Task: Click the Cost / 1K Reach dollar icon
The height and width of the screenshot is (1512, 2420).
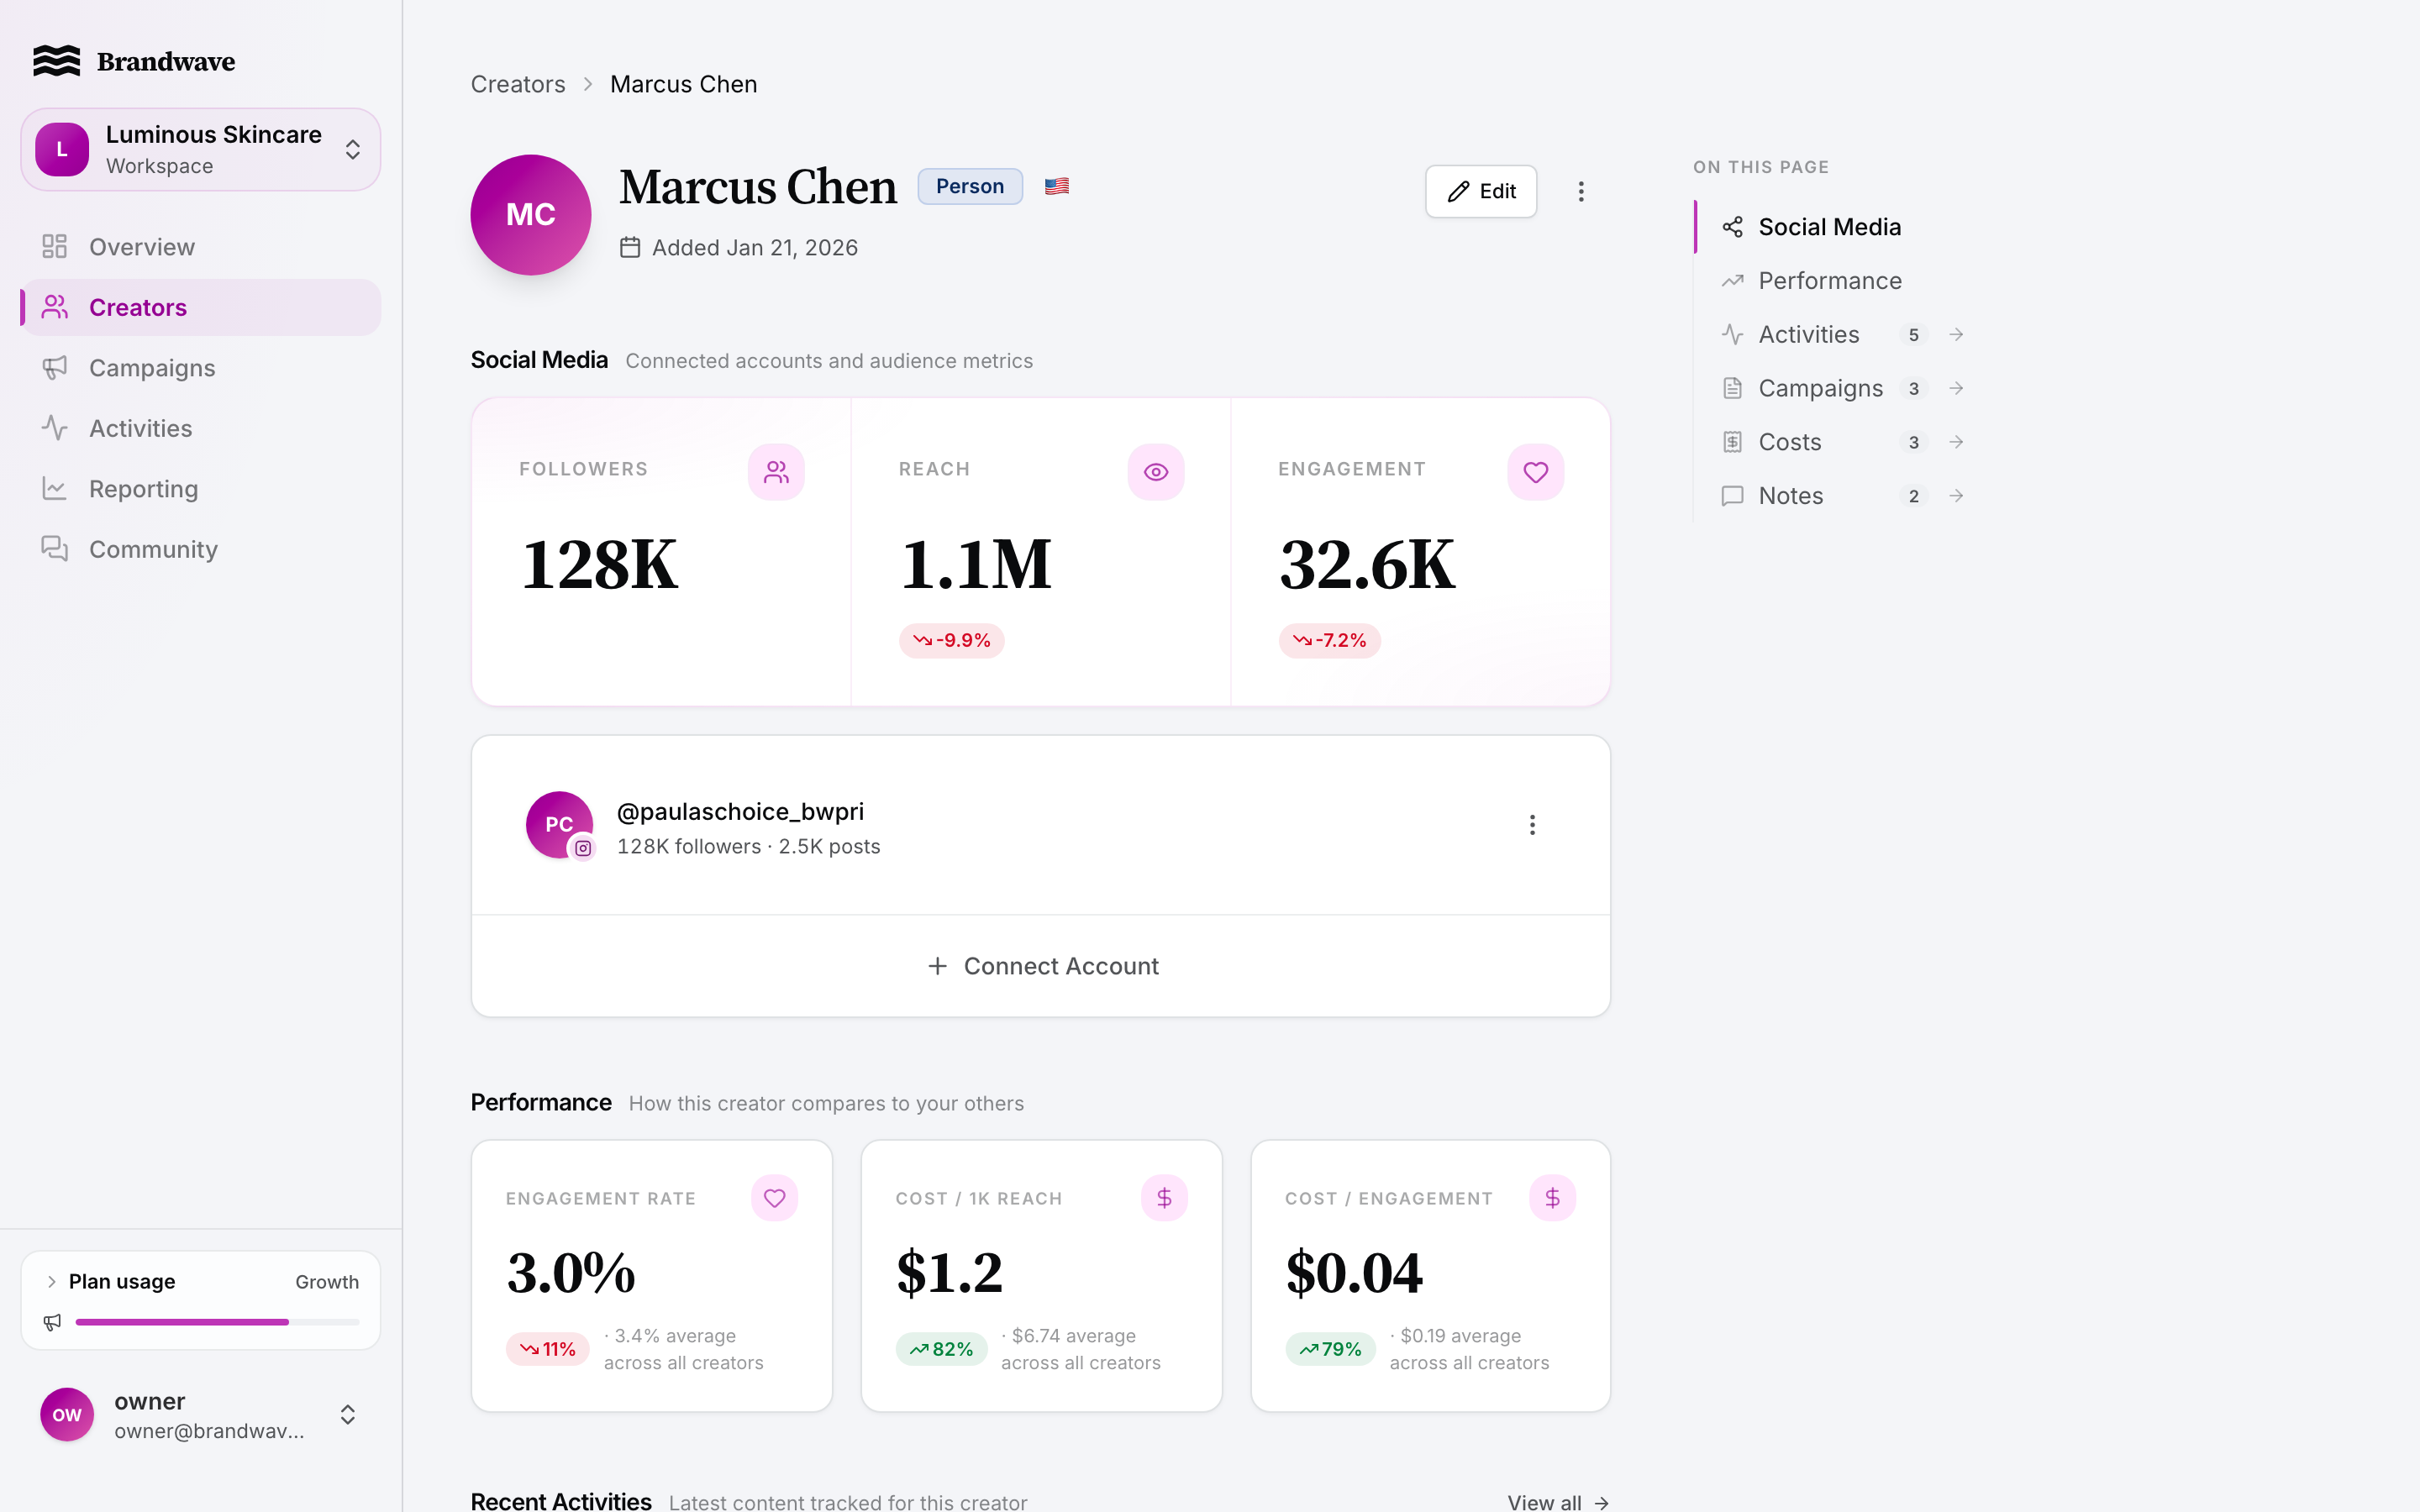Action: click(1164, 1198)
